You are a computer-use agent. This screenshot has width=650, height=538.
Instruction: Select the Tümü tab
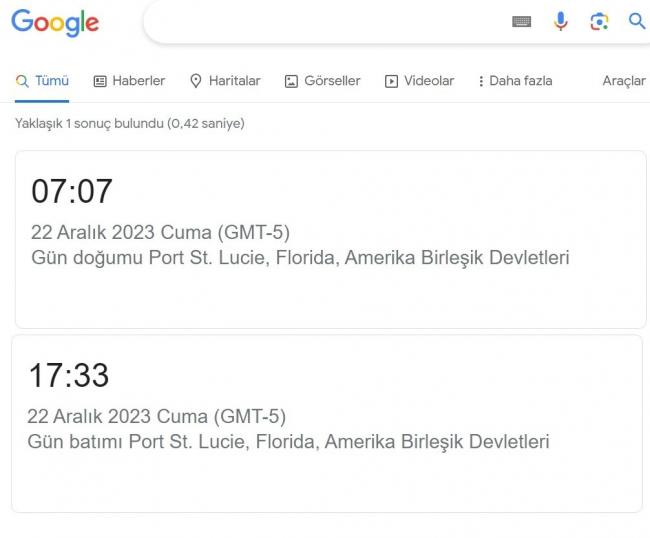point(42,81)
